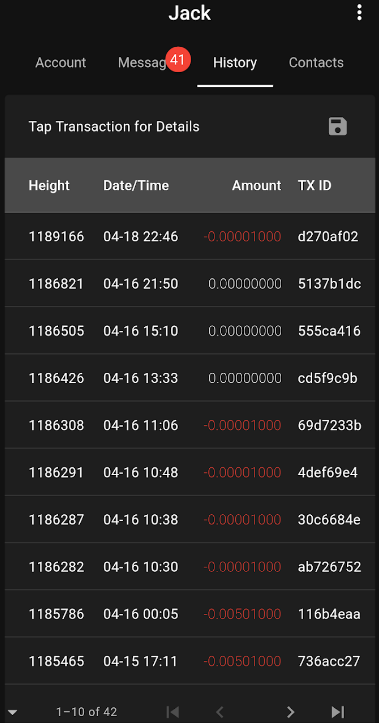The image size is (379, 723).
Task: Switch to the Contacts tab
Action: pyautogui.click(x=316, y=63)
